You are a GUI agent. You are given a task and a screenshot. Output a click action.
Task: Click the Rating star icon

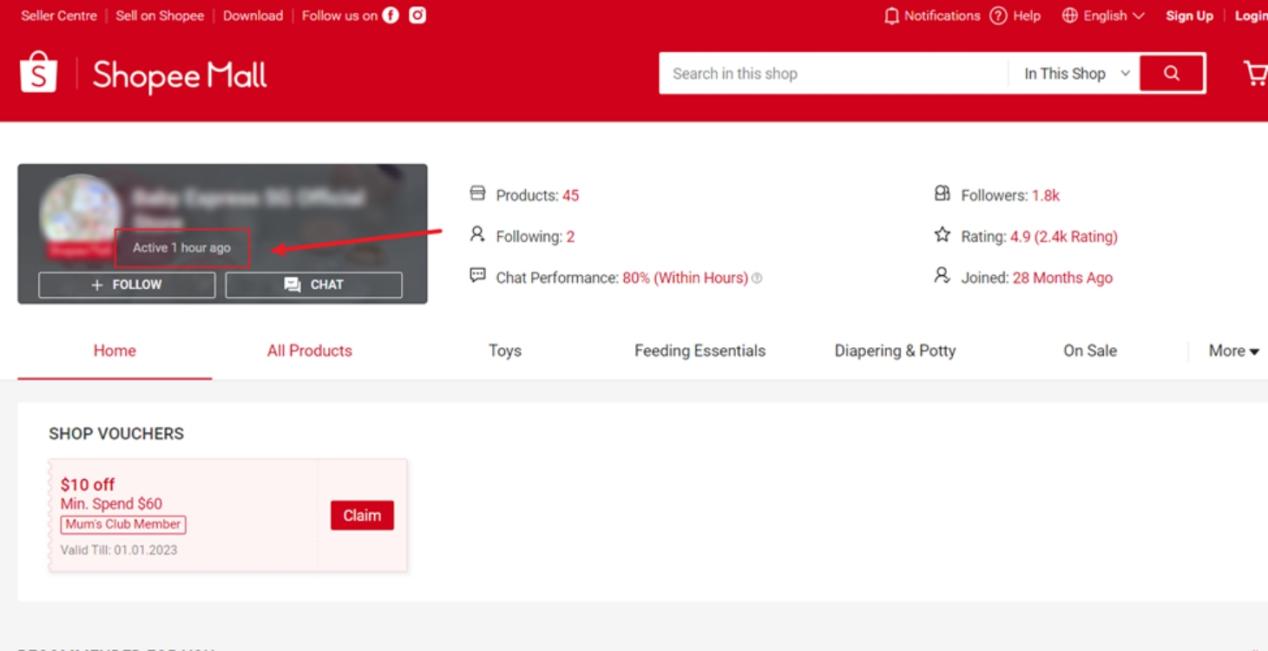[942, 235]
